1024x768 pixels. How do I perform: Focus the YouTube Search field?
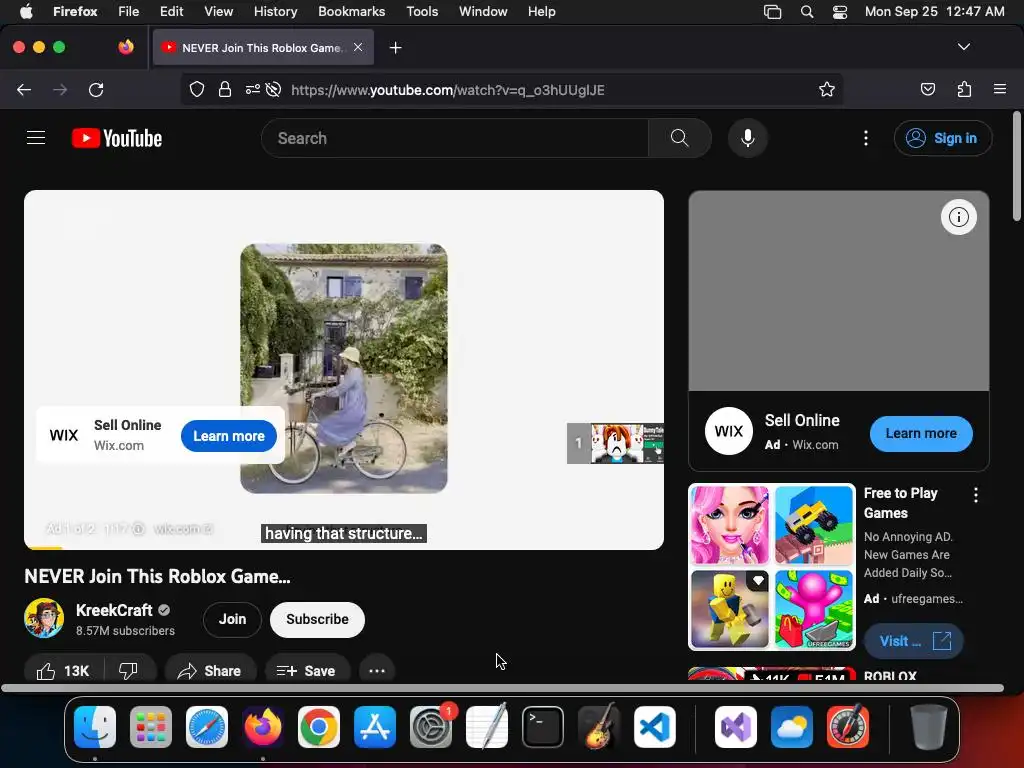click(x=455, y=138)
